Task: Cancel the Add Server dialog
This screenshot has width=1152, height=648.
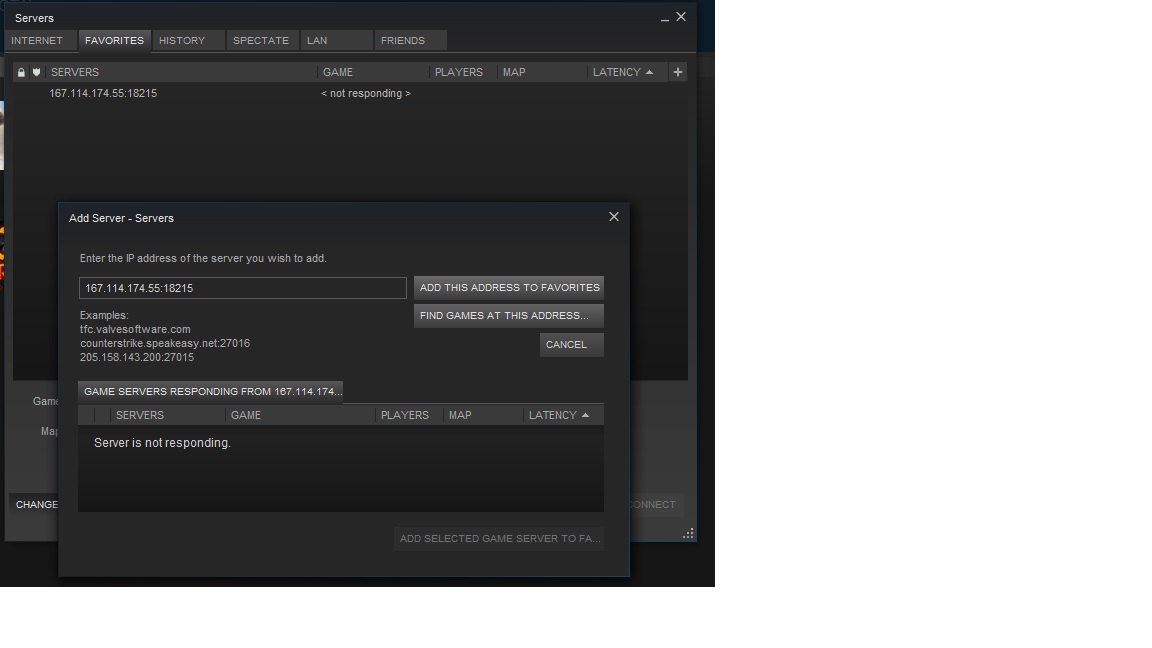Action: pyautogui.click(x=572, y=345)
